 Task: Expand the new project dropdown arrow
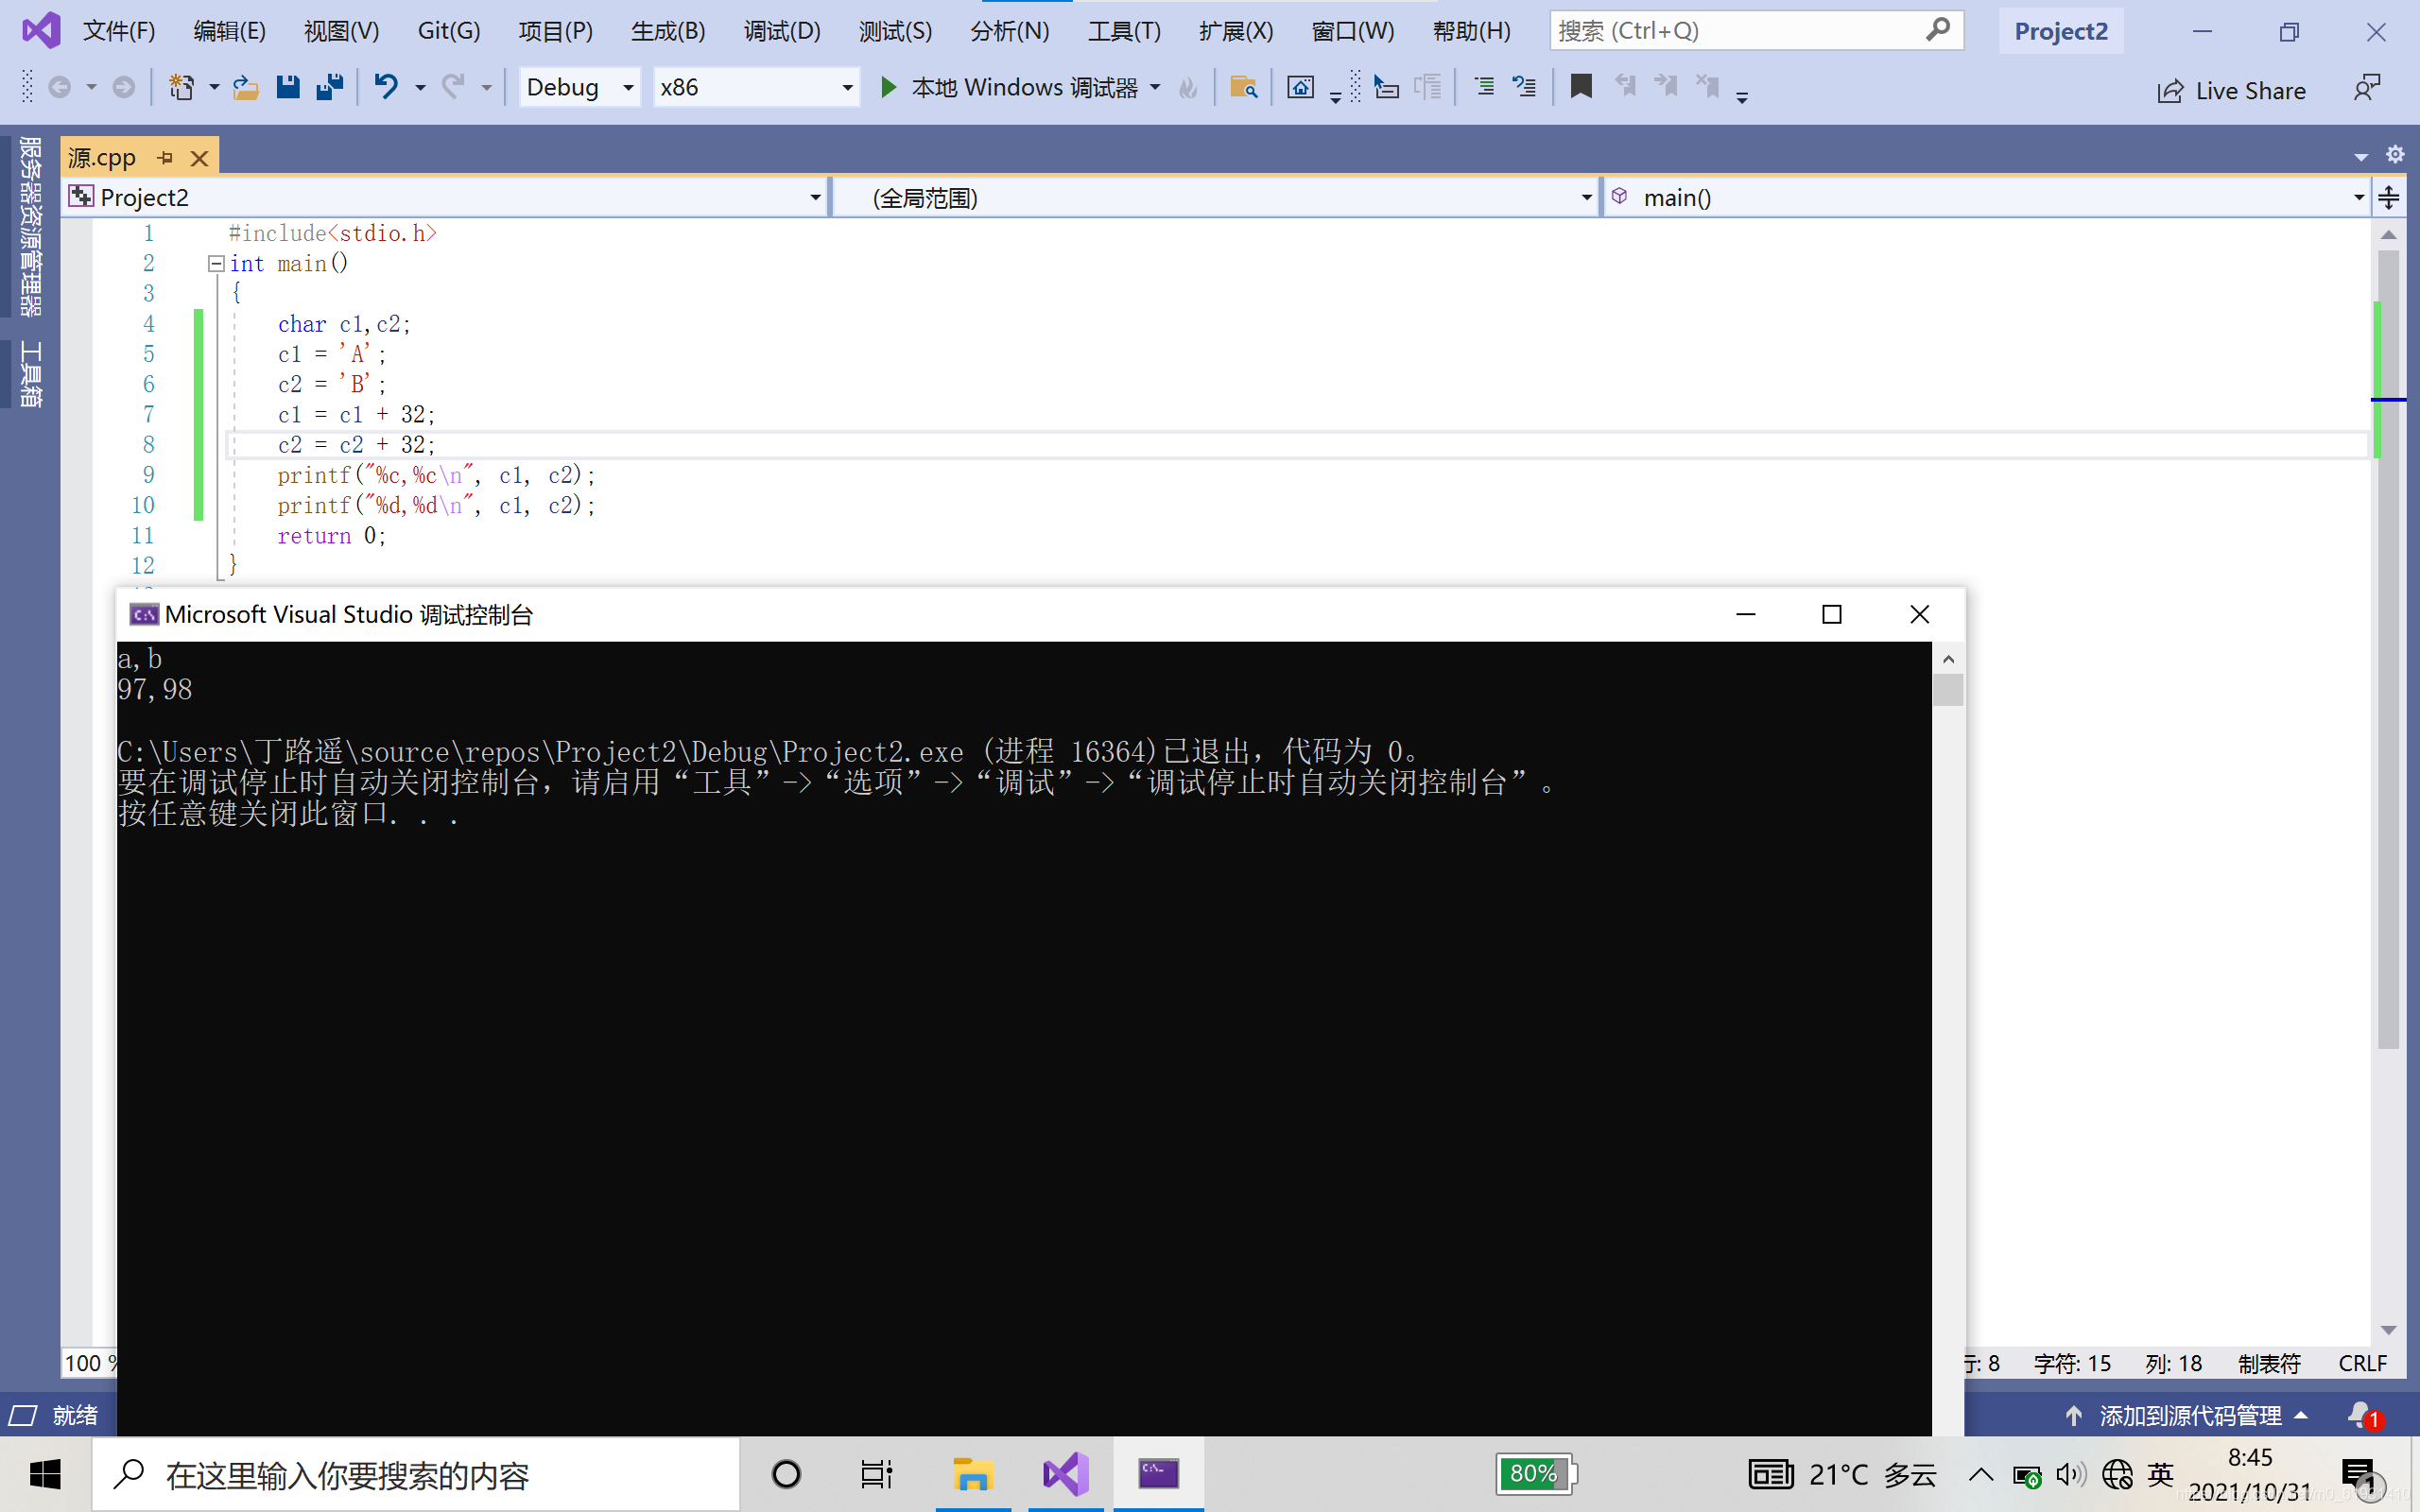(x=214, y=88)
